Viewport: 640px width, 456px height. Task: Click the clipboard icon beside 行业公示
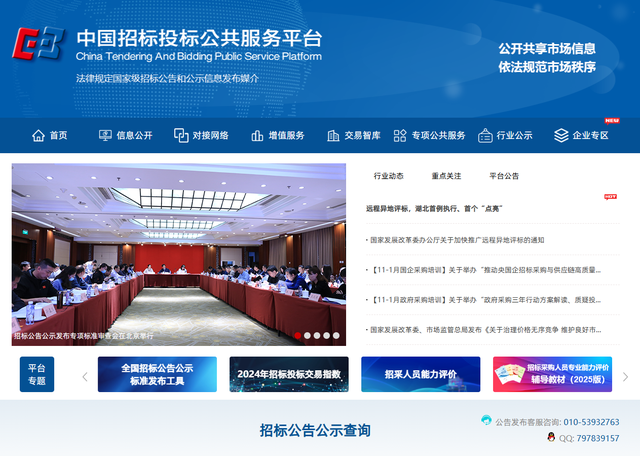click(485, 136)
